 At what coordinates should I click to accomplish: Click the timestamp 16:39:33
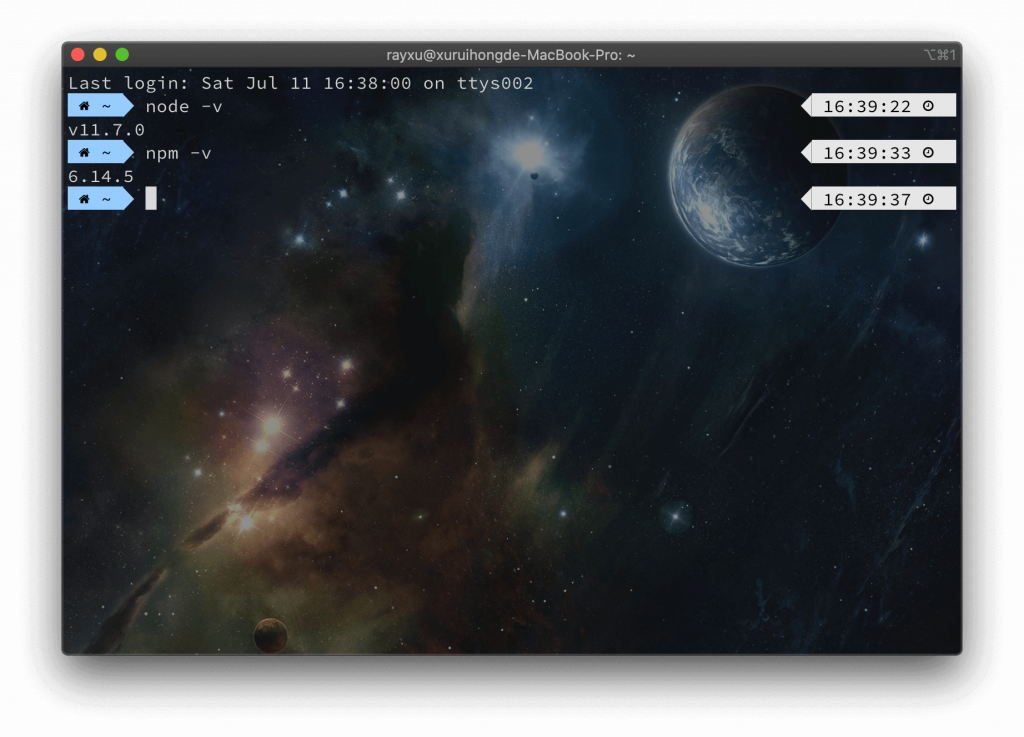(x=867, y=153)
